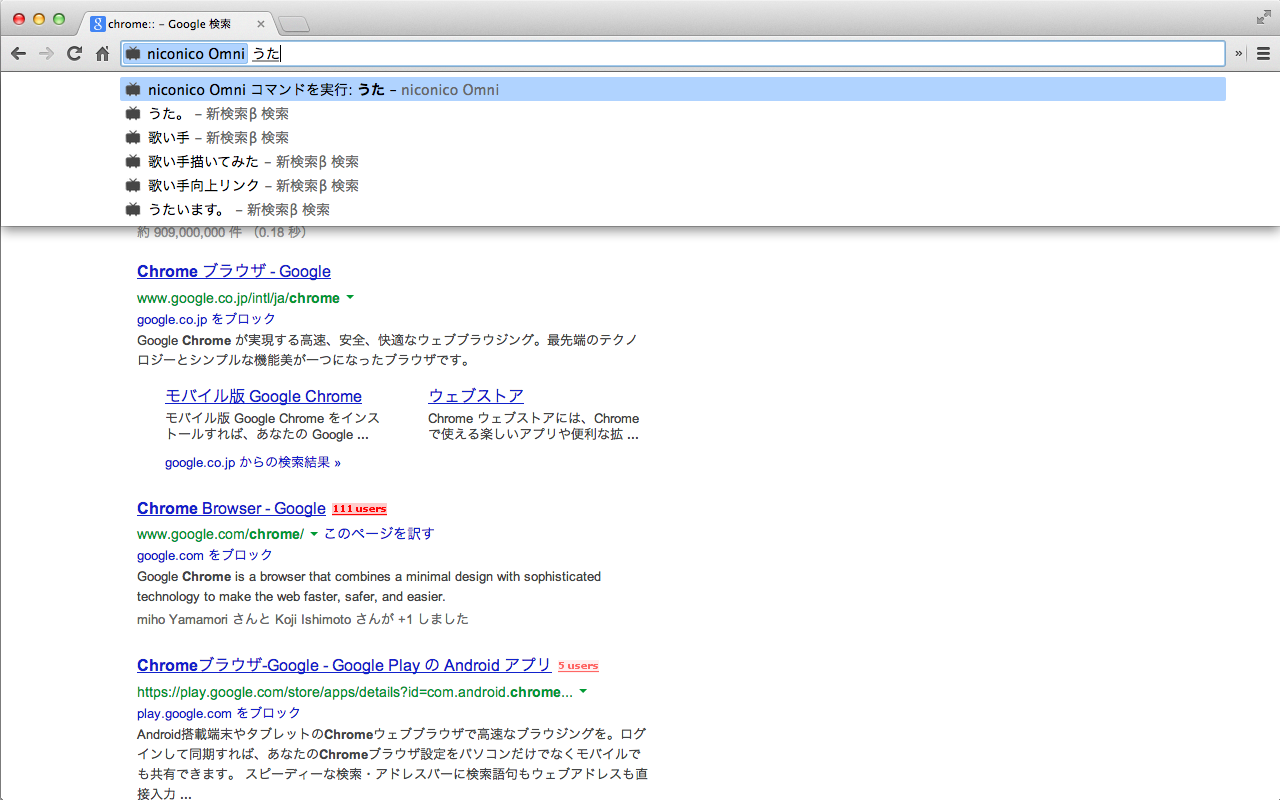Image resolution: width=1280 pixels, height=800 pixels.
Task: Expand dropdown next to play.google.com URL
Action: tap(583, 692)
